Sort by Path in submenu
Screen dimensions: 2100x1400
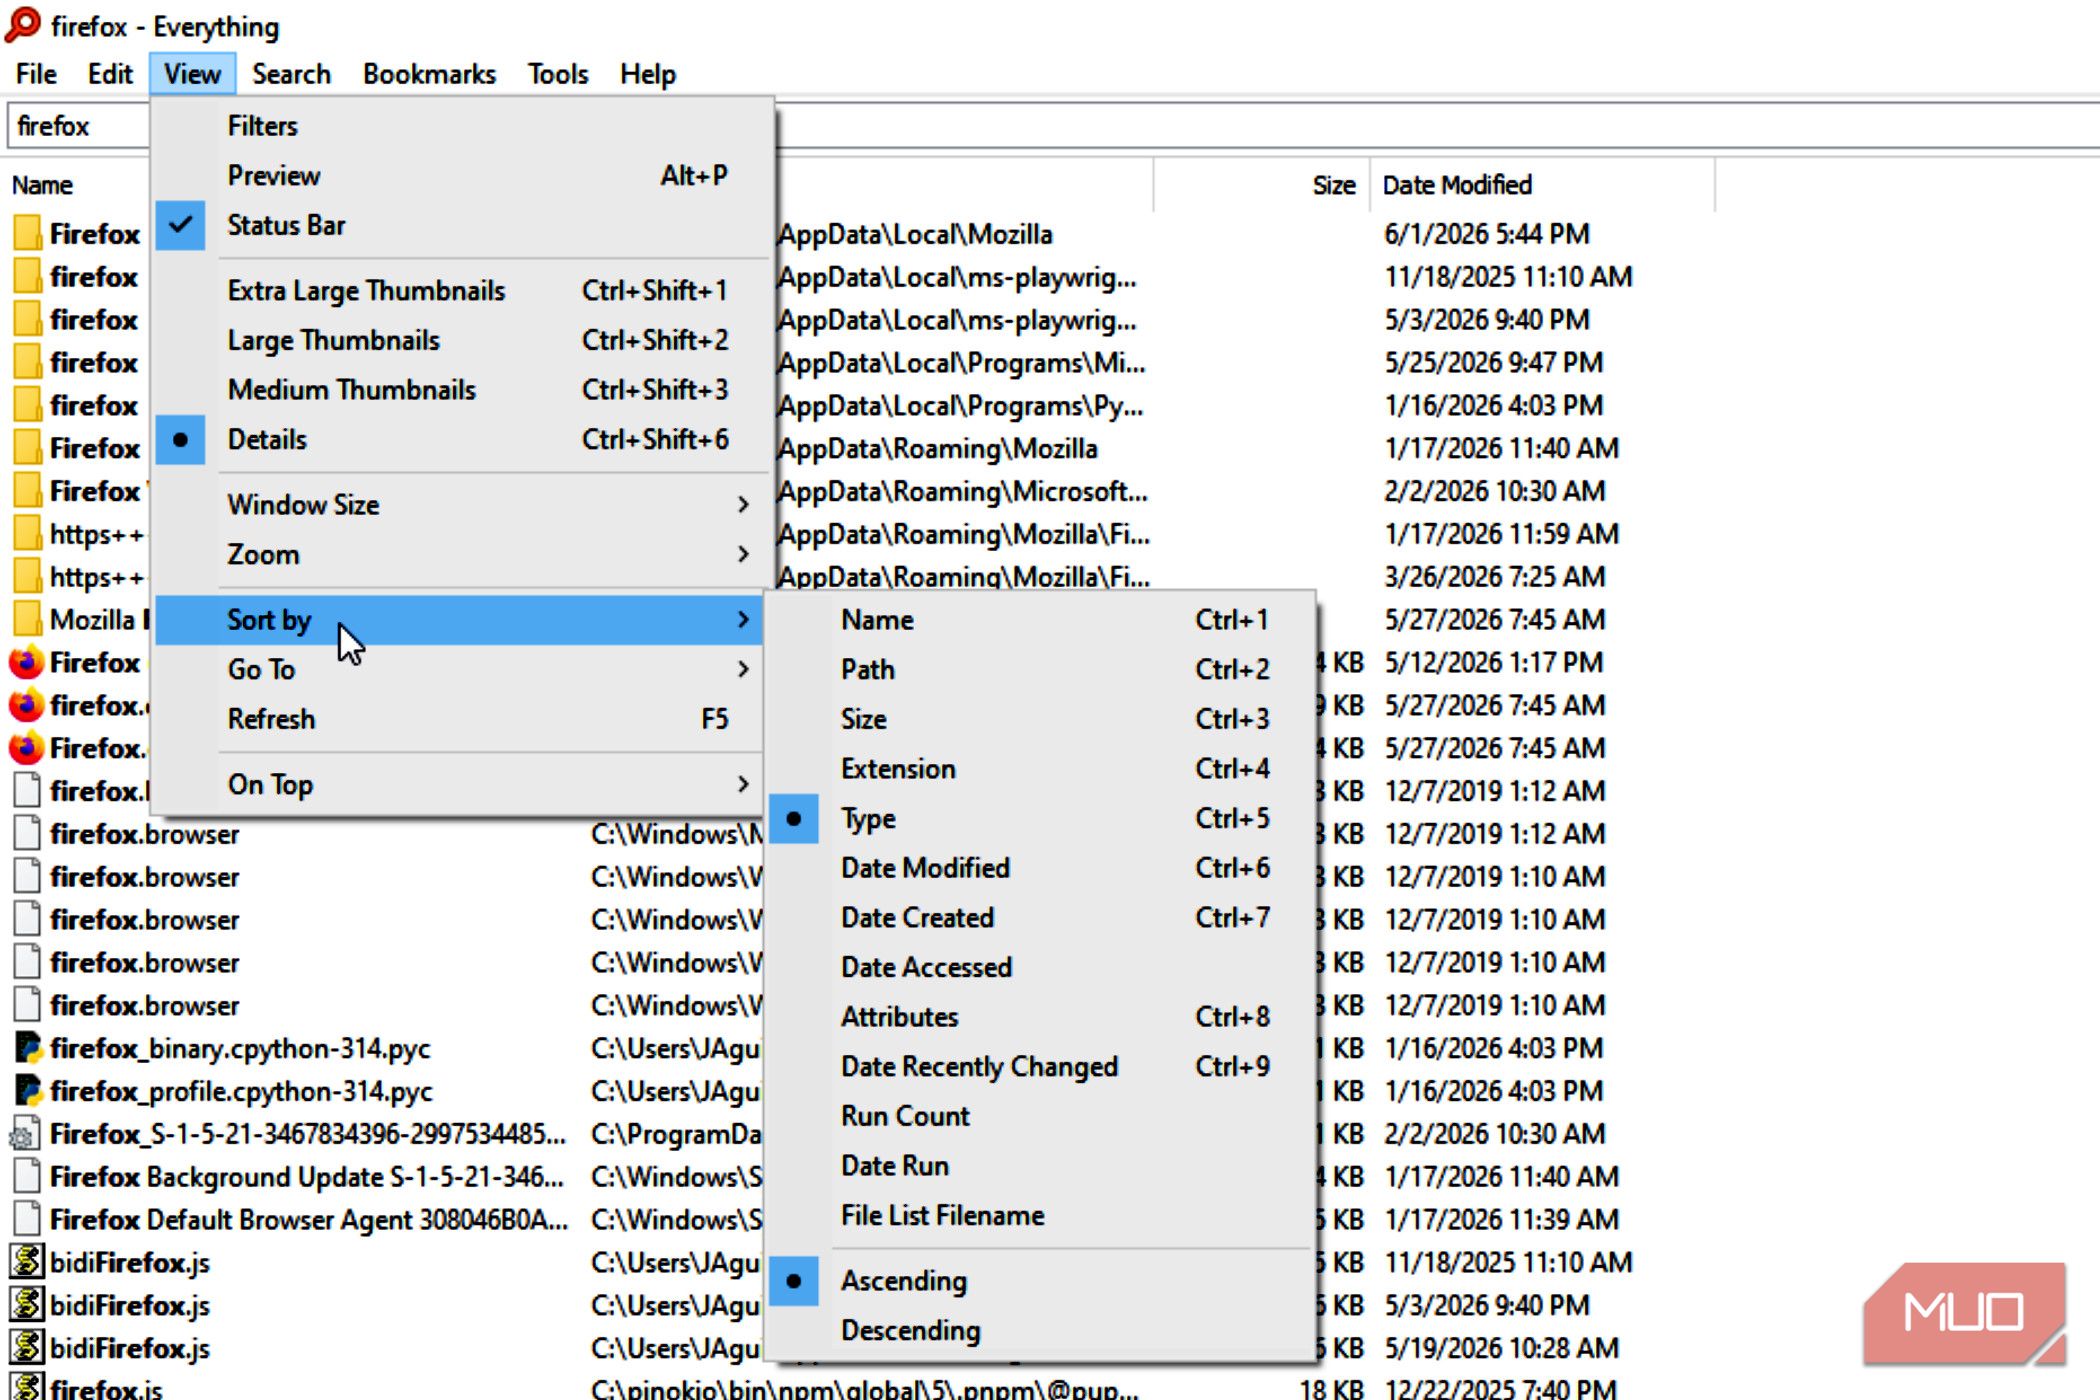1041,669
